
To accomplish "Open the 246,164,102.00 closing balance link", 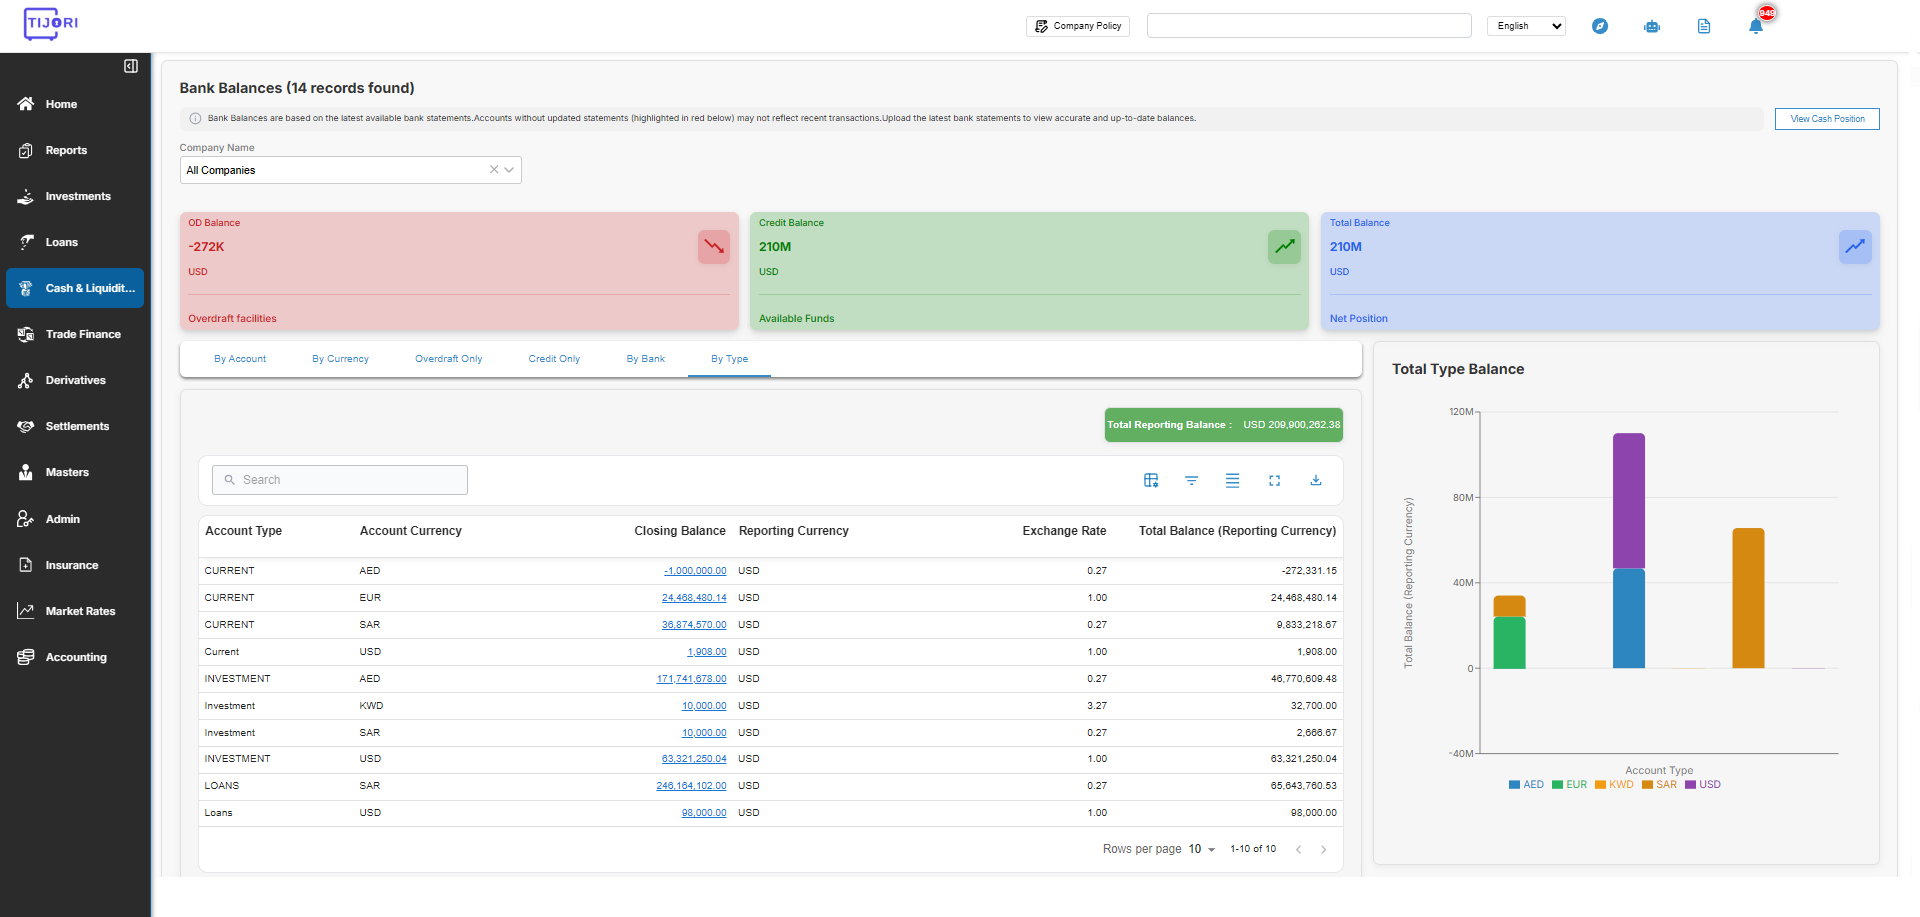I will point(691,786).
